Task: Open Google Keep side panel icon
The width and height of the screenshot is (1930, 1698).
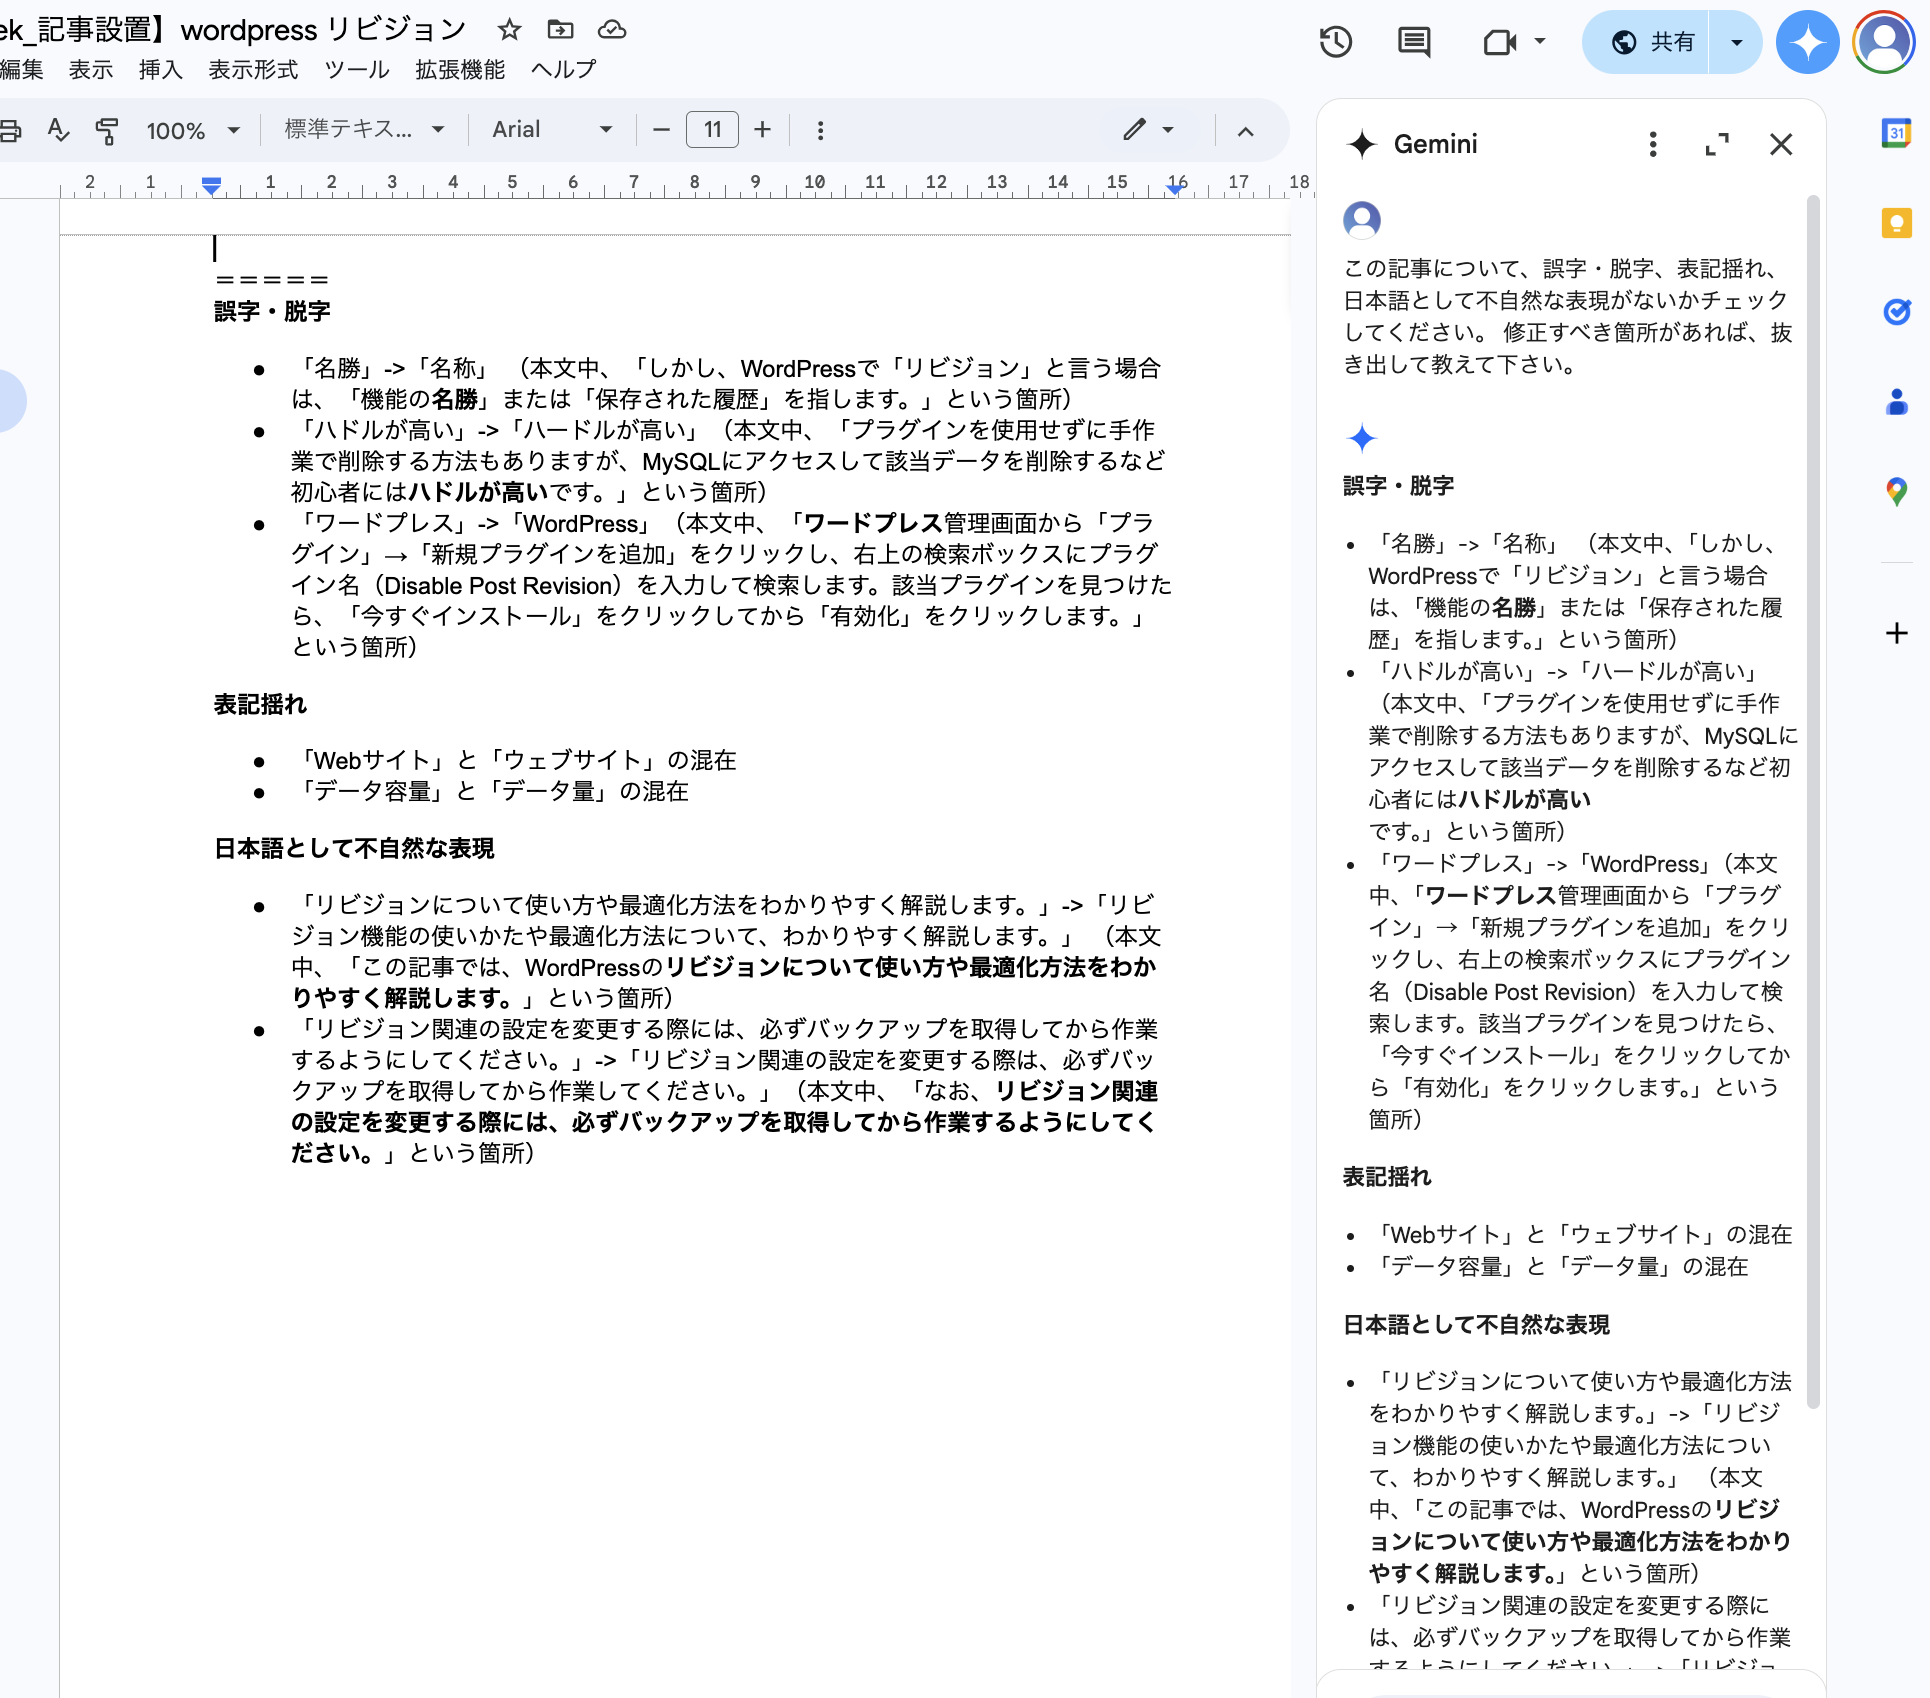Action: click(1896, 222)
